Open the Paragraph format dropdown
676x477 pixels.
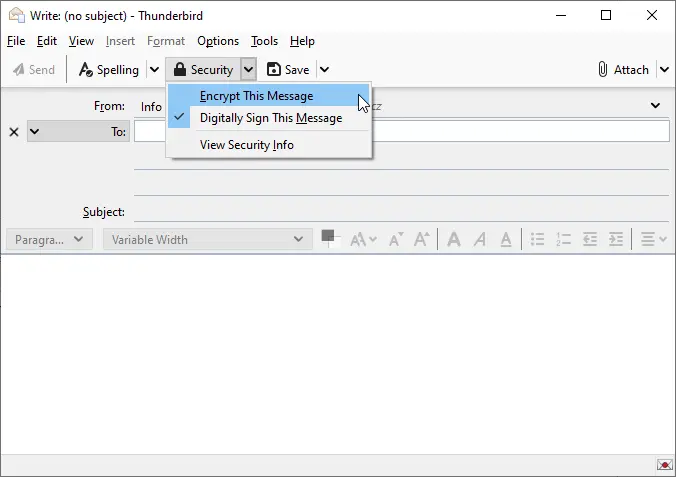click(x=49, y=239)
